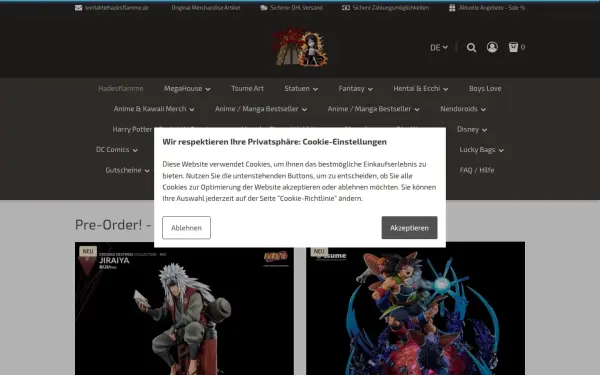Image resolution: width=600 pixels, height=375 pixels.
Task: Expand the MegaHouse menu
Action: 187,88
